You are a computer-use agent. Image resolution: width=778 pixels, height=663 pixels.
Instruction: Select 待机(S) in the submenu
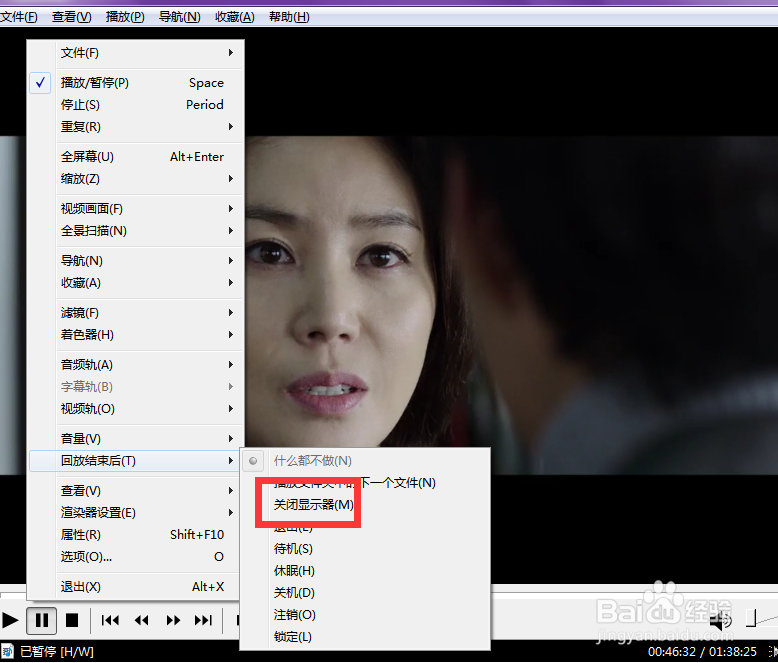pyautogui.click(x=365, y=549)
